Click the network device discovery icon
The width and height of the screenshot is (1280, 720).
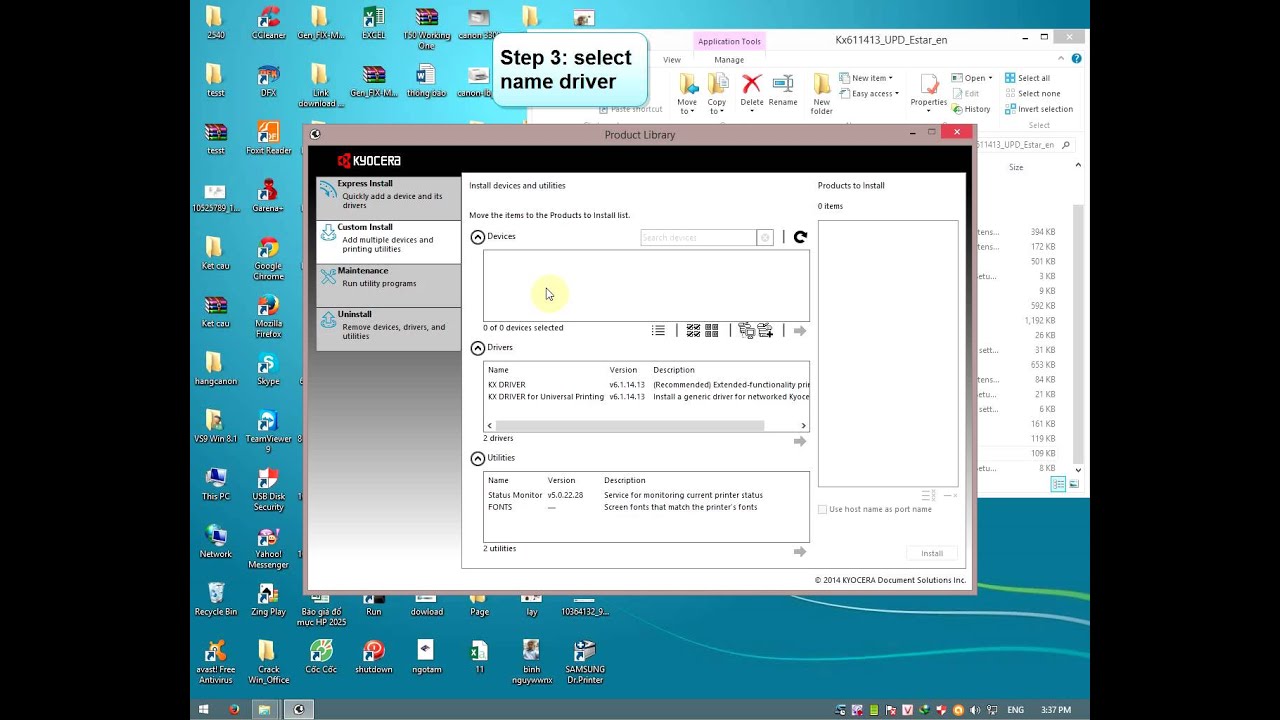[x=746, y=330]
